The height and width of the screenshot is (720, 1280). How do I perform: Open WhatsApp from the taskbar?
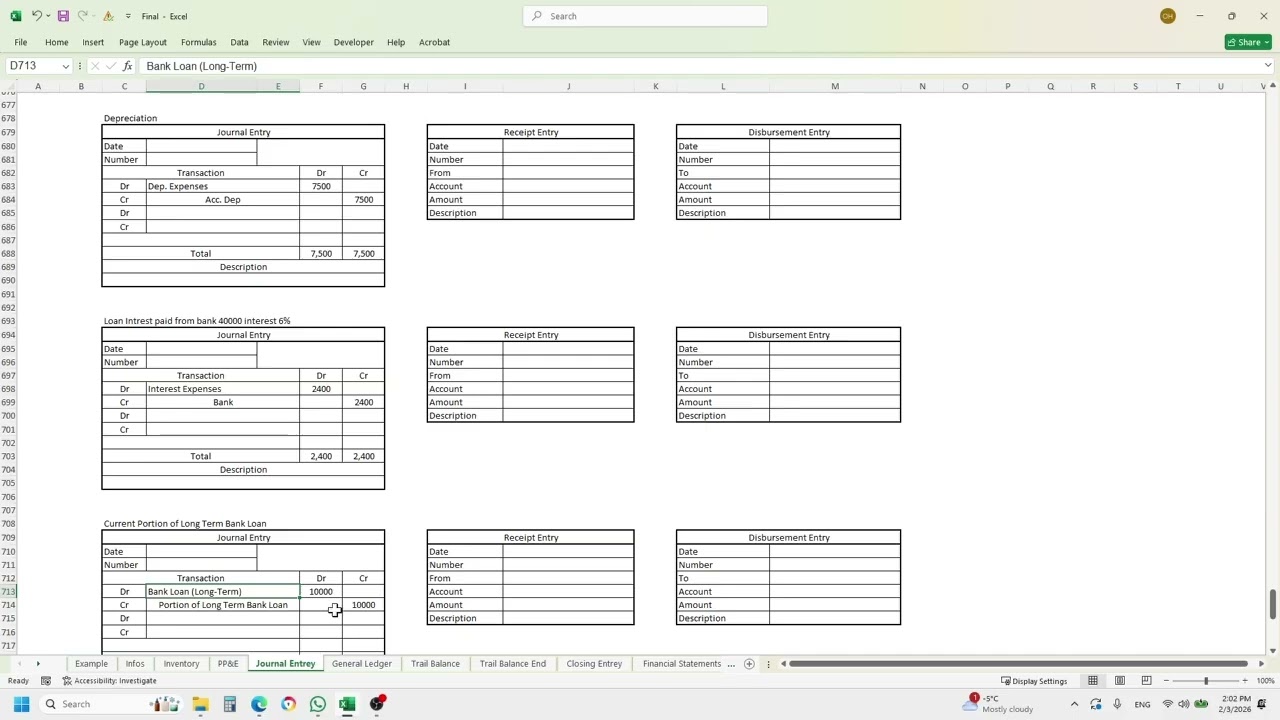click(318, 704)
